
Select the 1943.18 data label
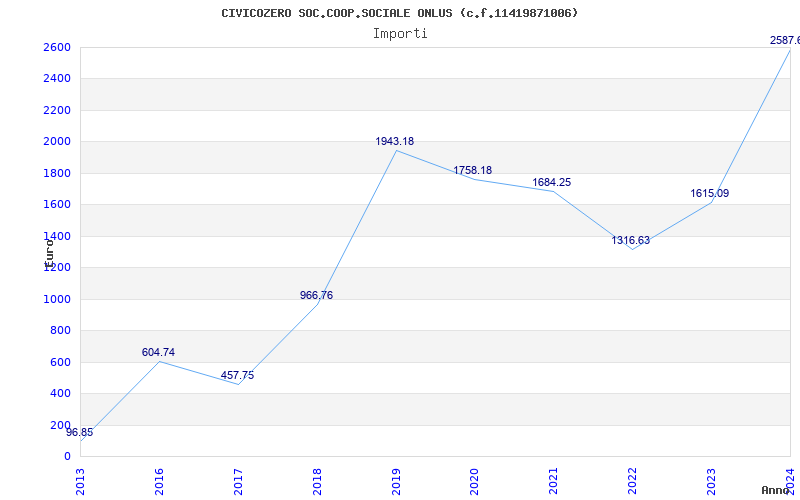point(395,141)
